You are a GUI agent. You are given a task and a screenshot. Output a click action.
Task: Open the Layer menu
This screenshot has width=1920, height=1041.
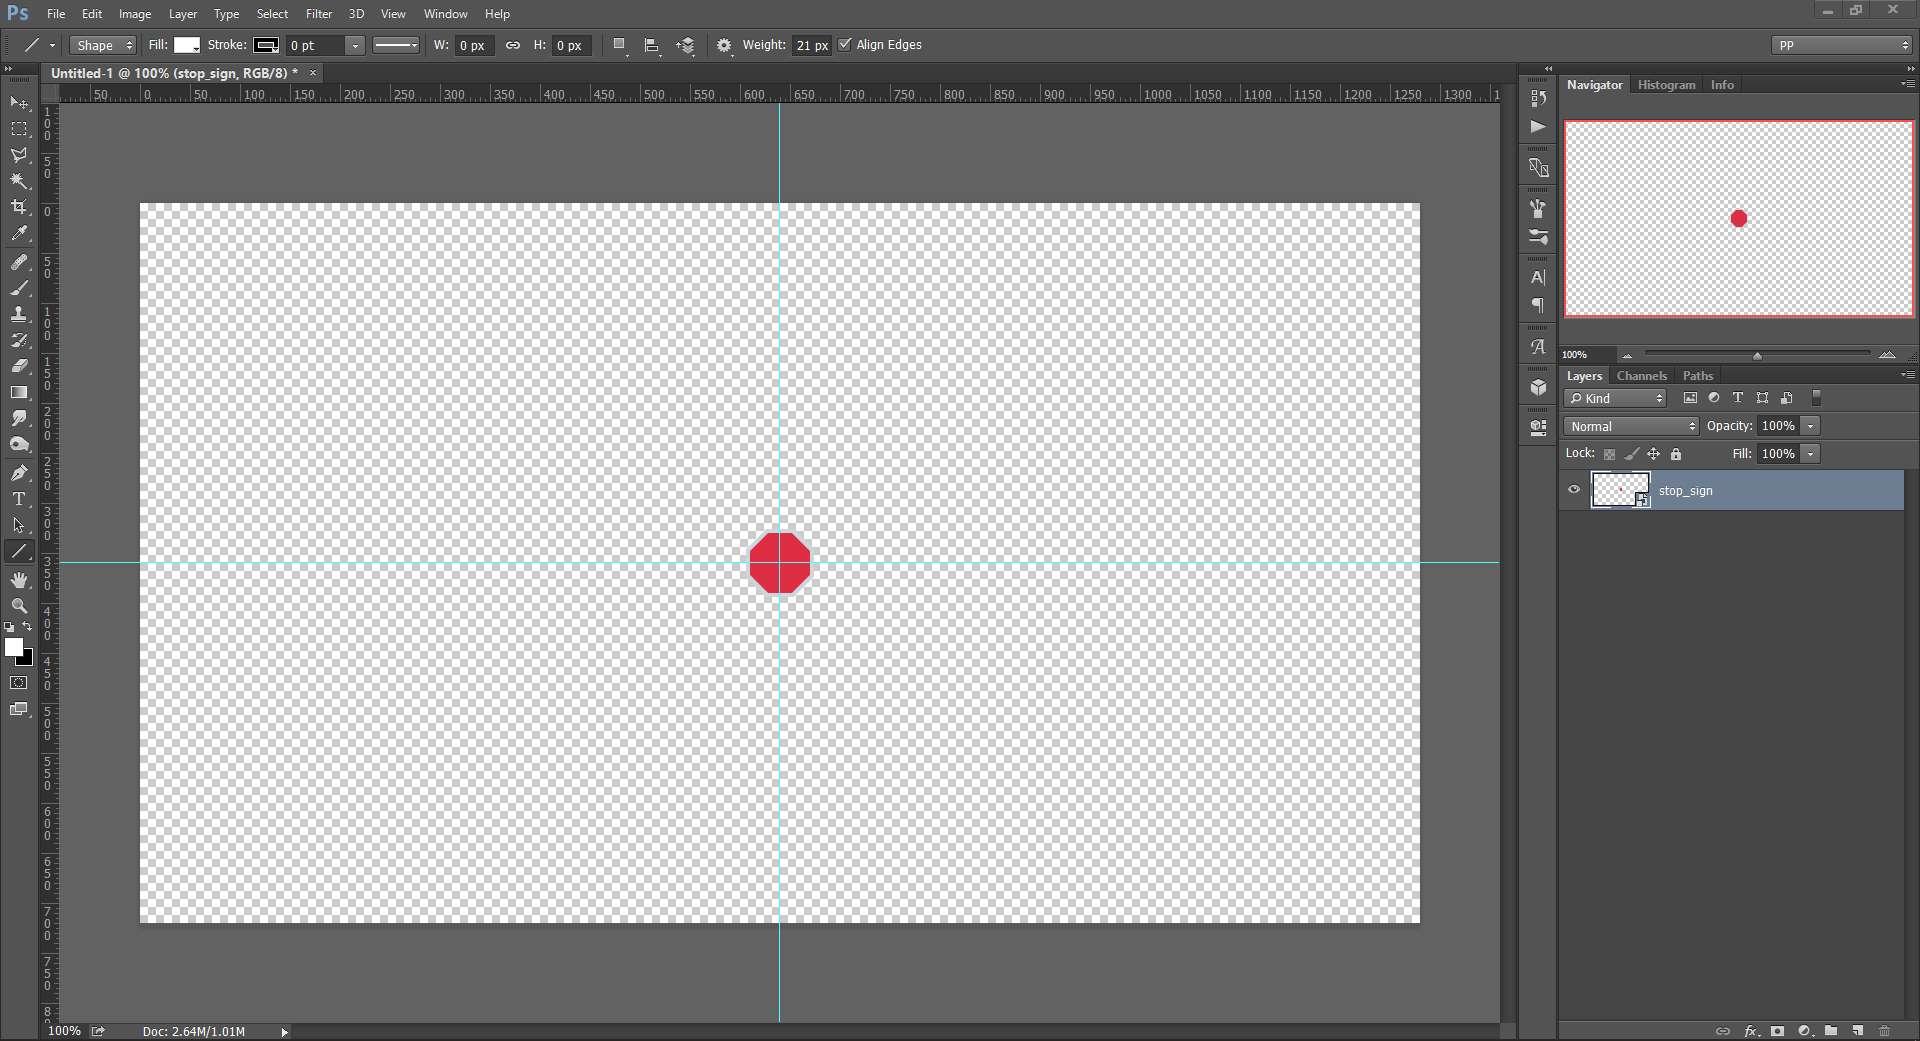pos(183,14)
